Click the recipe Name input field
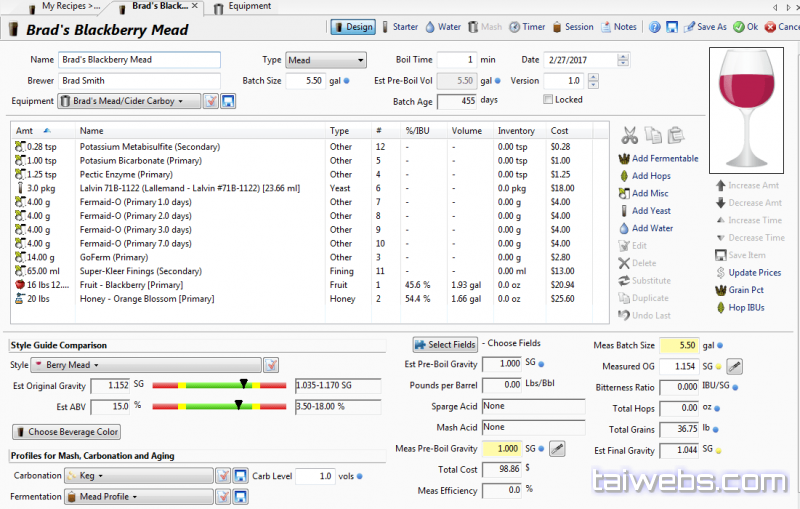Viewport: 800px width, 509px height. pyautogui.click(x=139, y=60)
